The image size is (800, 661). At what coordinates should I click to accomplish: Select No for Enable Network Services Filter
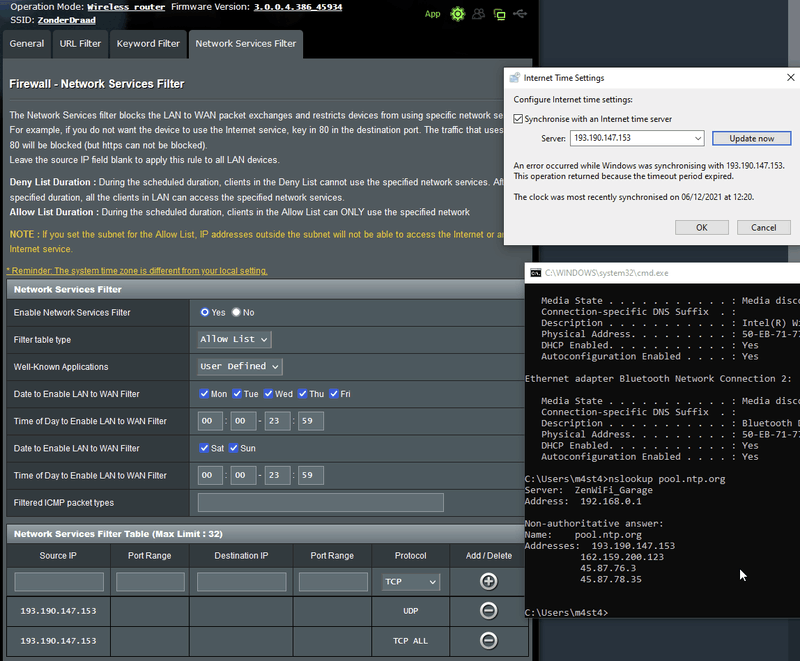[236, 312]
